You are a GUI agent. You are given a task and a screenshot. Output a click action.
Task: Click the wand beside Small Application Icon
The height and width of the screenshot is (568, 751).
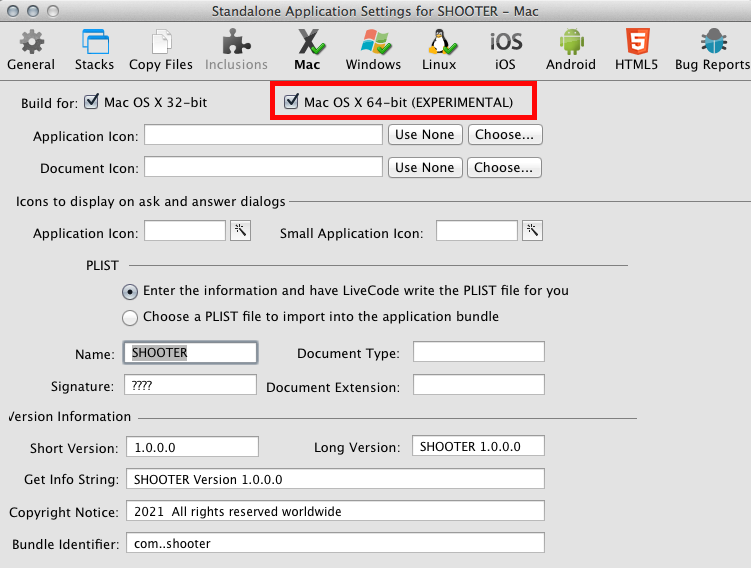pyautogui.click(x=532, y=231)
